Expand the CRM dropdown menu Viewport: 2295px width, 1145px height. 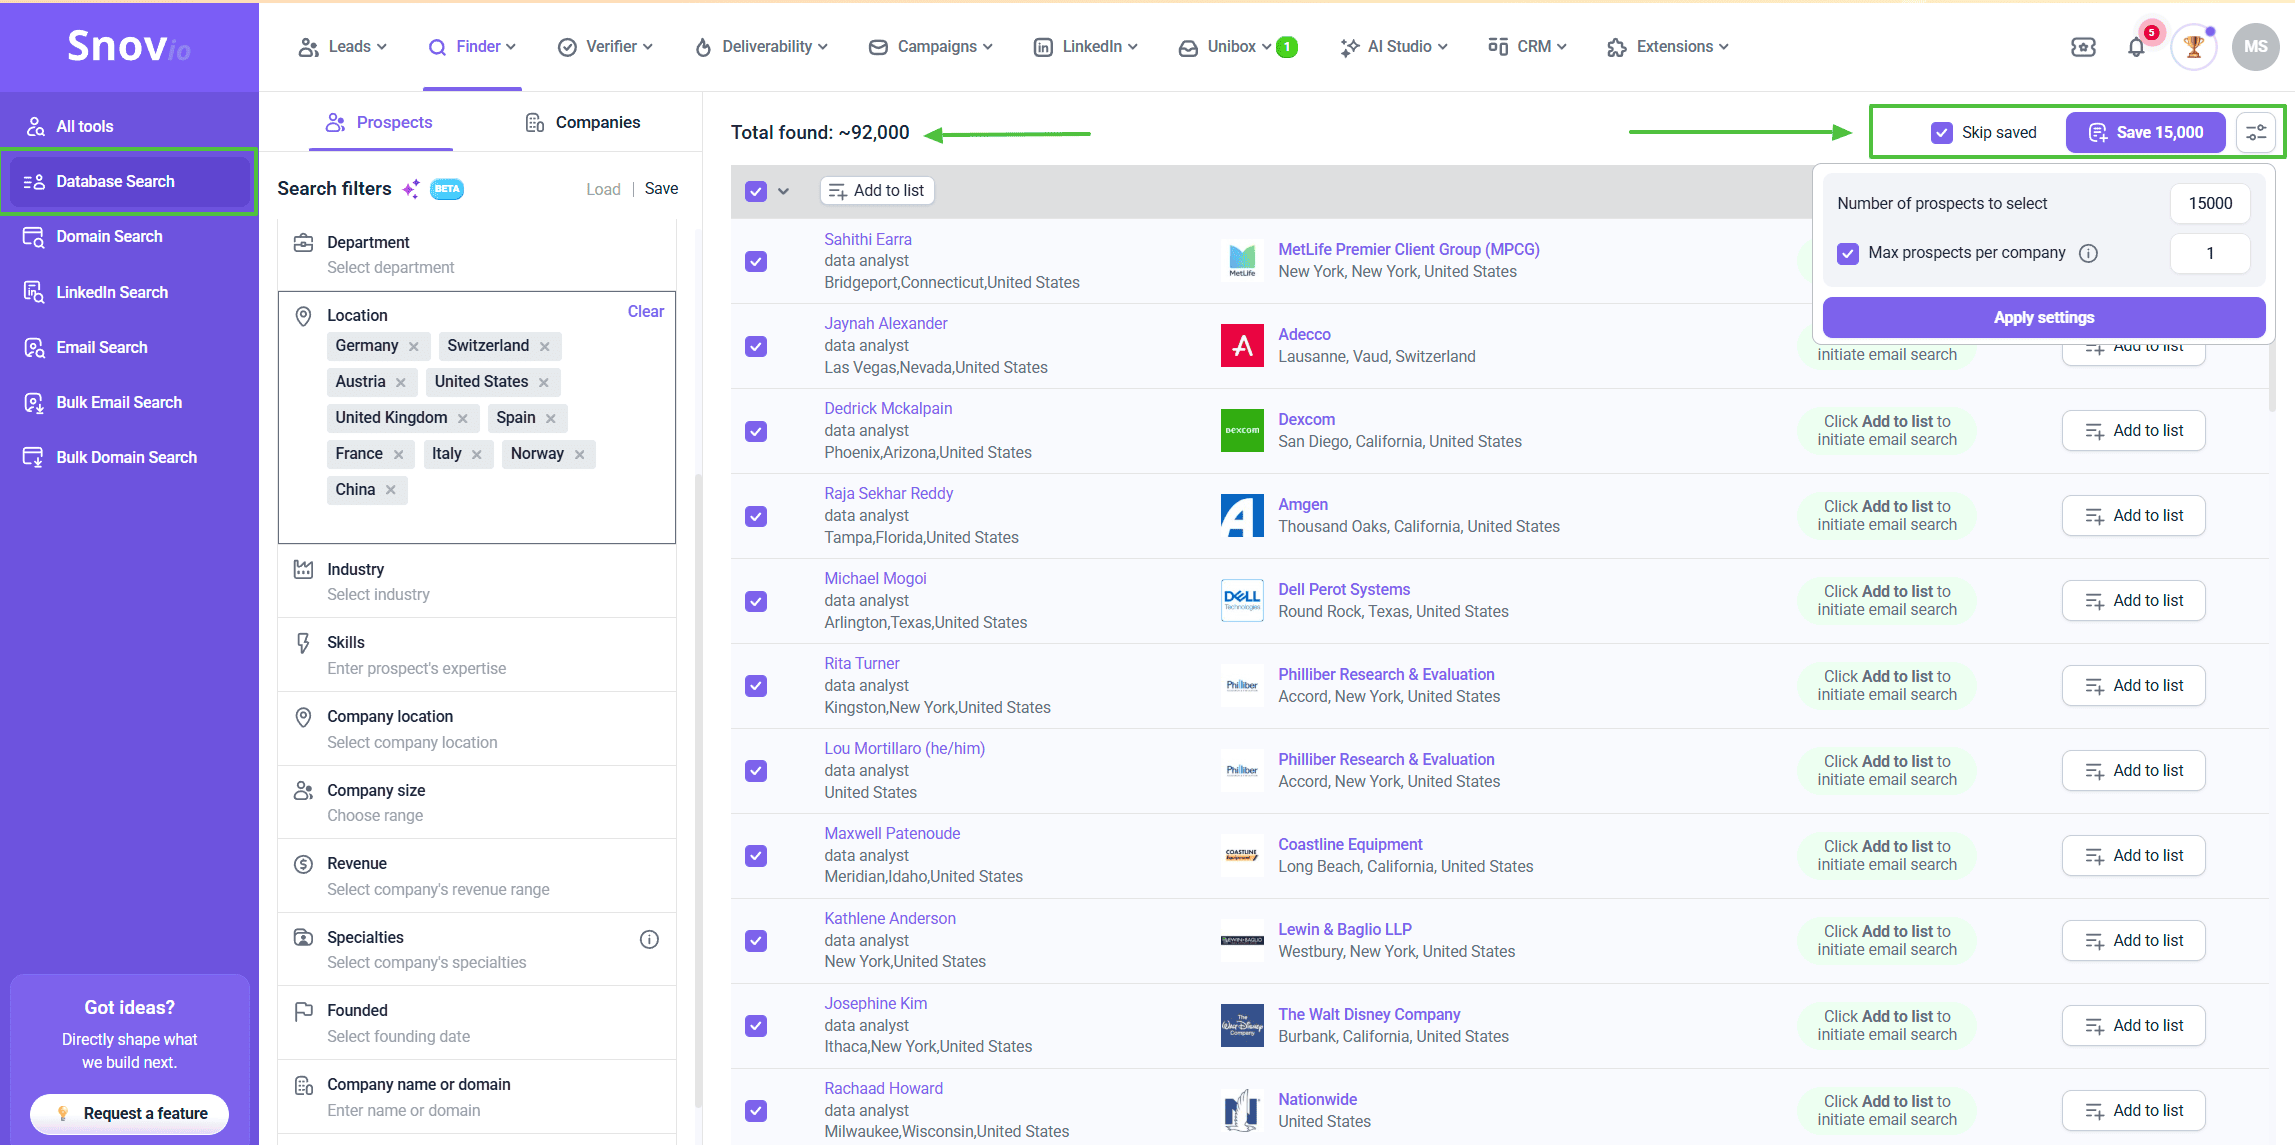click(x=1528, y=47)
